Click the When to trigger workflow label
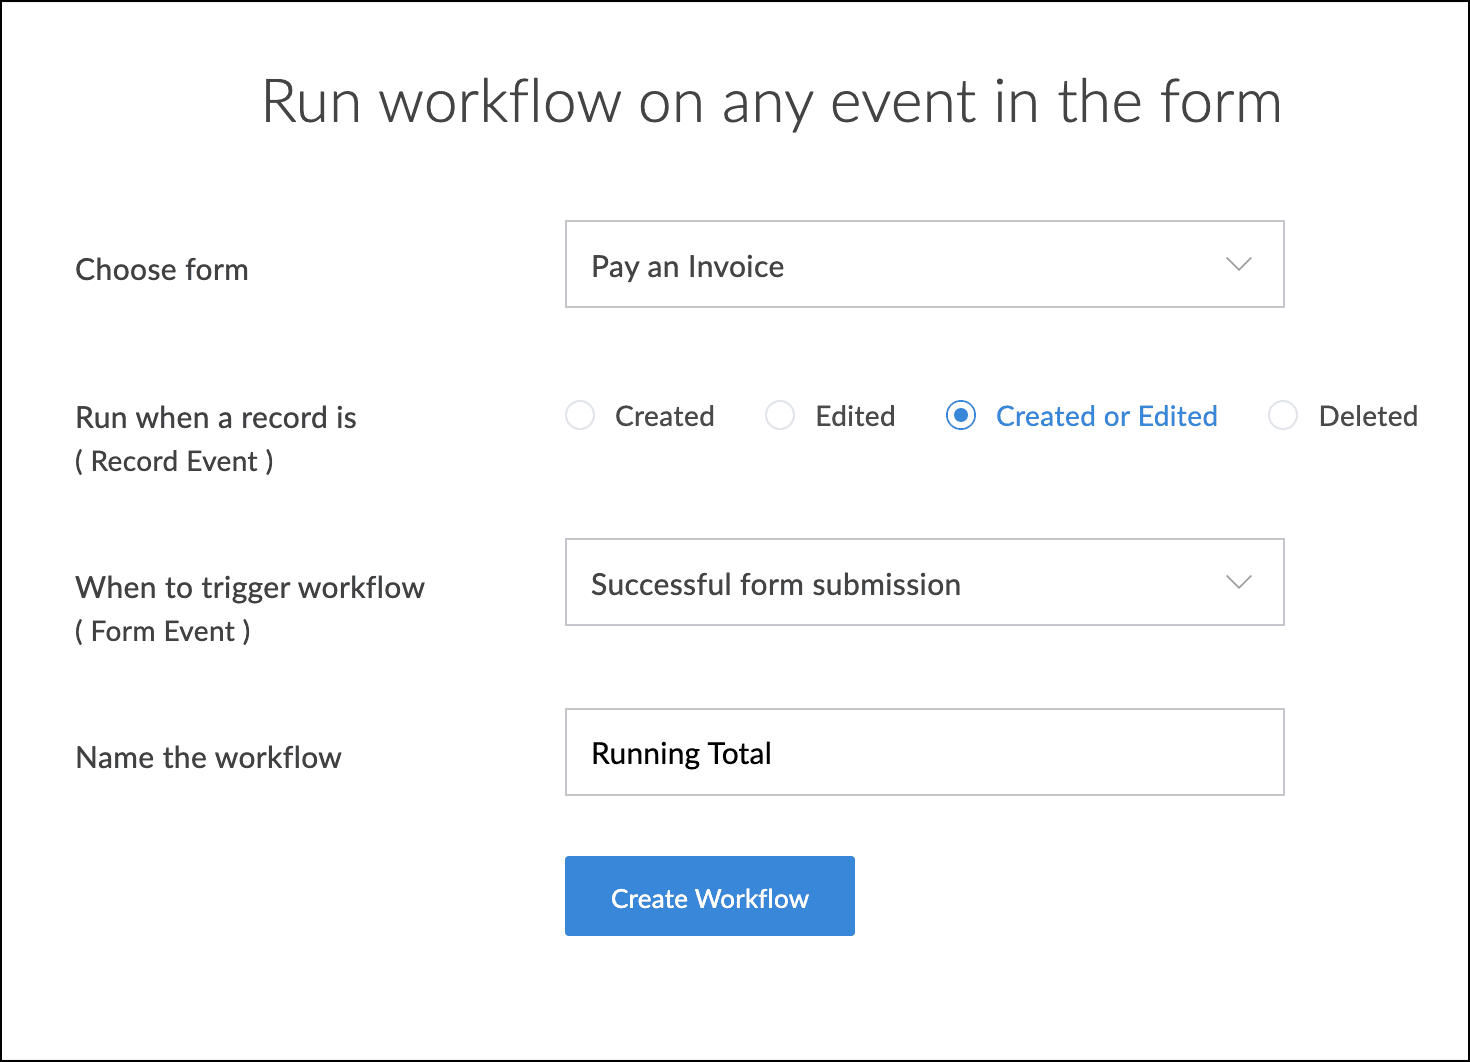Image resolution: width=1470 pixels, height=1062 pixels. (250, 588)
